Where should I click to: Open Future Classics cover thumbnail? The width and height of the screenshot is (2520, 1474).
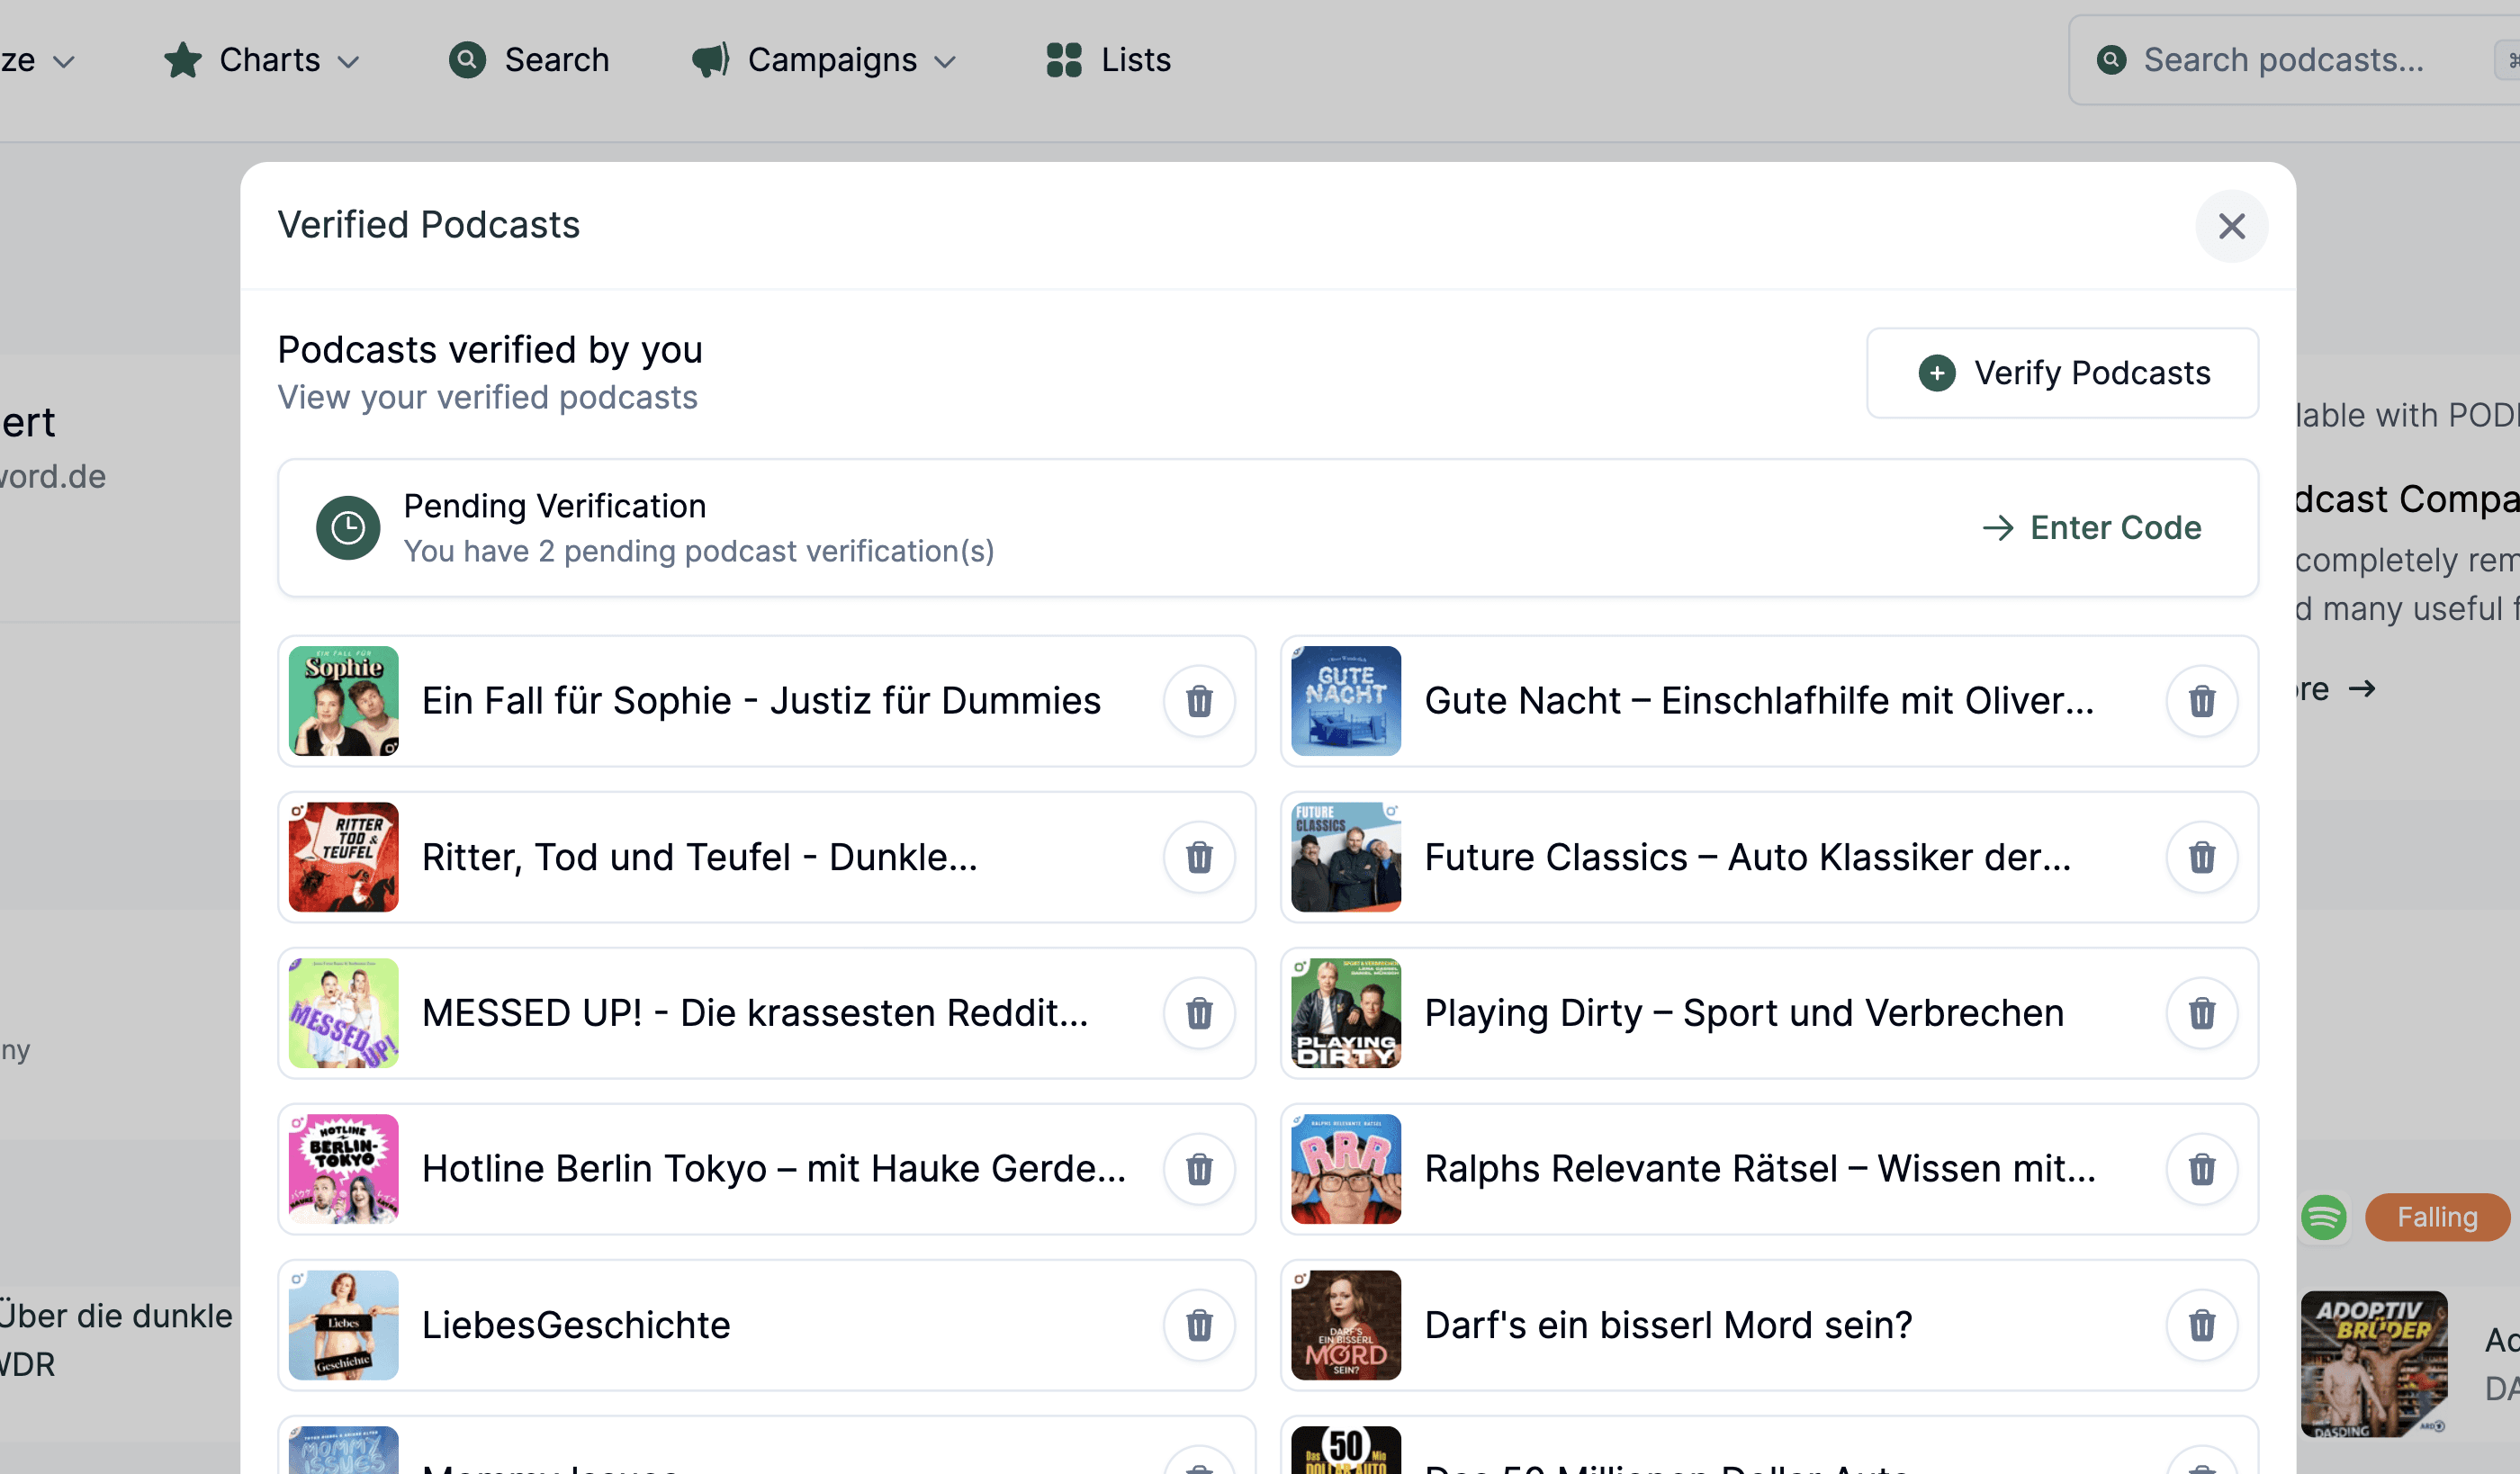pos(1346,857)
